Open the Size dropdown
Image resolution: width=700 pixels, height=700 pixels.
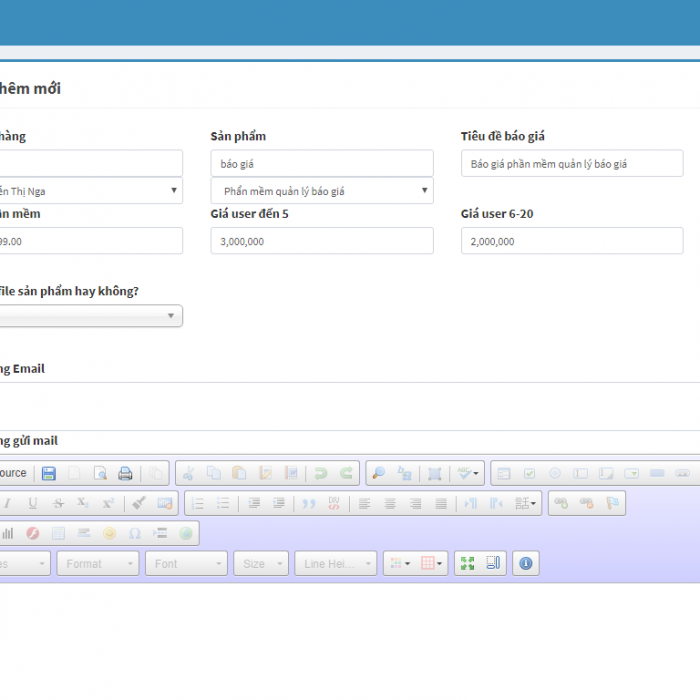261,564
